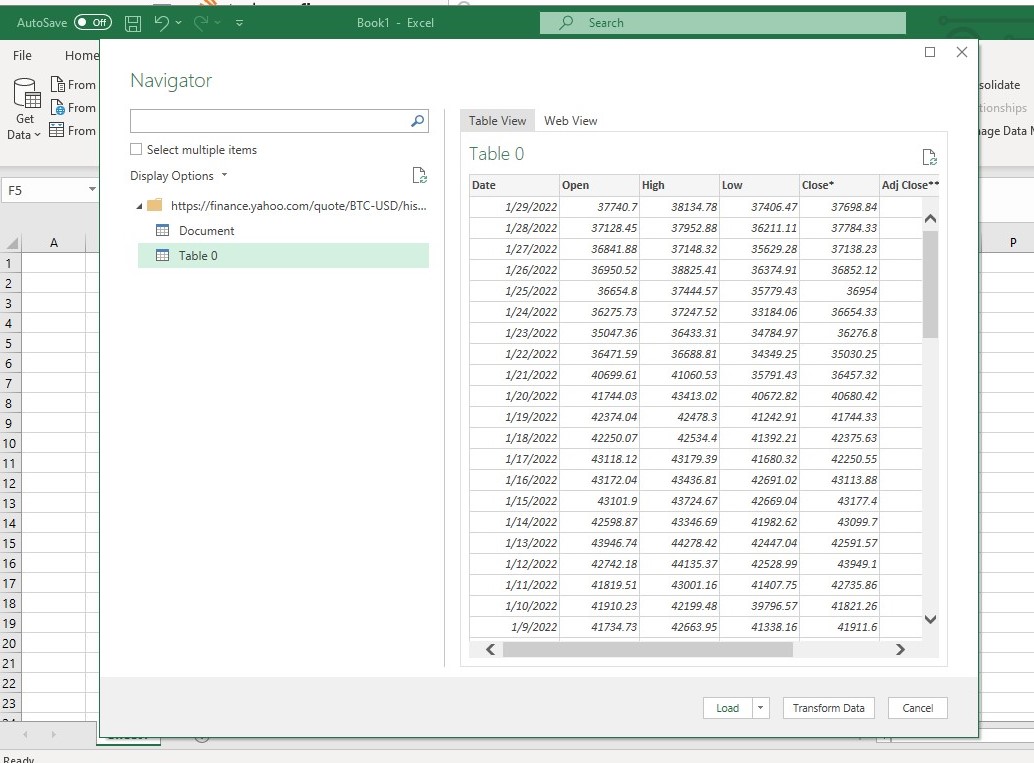Click the magnifier icon in Navigator search
1034x763 pixels.
click(x=417, y=121)
